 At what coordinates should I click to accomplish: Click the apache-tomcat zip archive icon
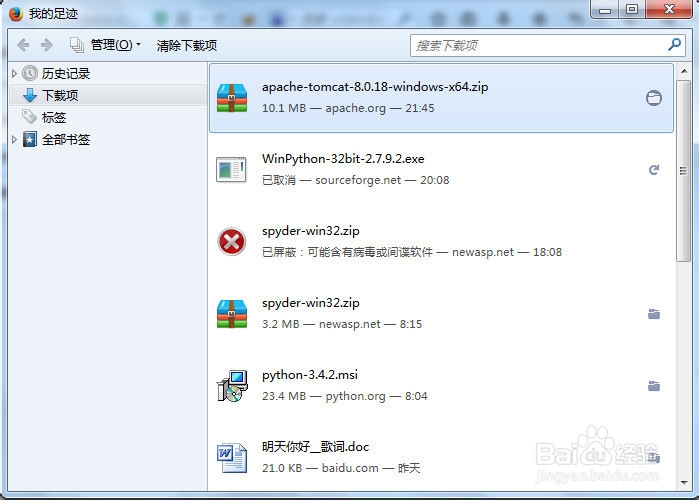click(232, 98)
